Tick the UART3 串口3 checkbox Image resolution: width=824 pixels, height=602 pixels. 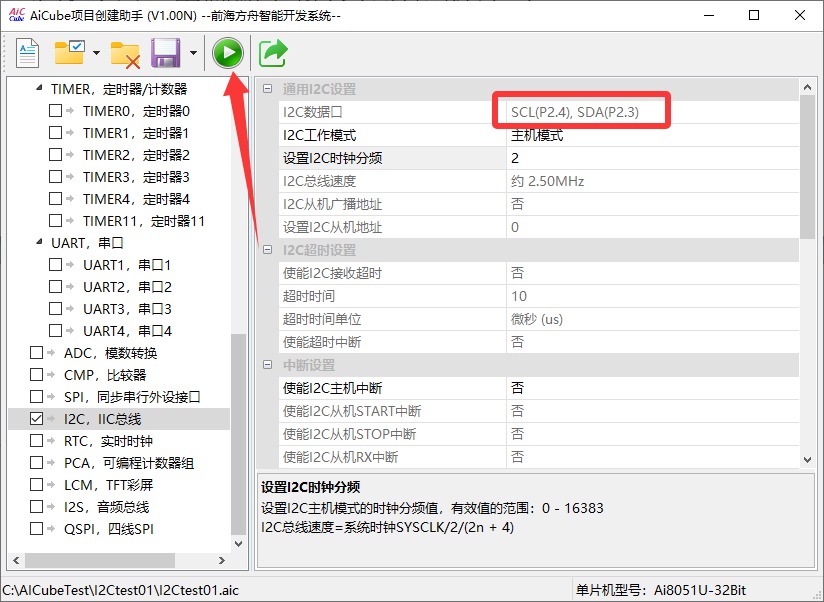(55, 308)
